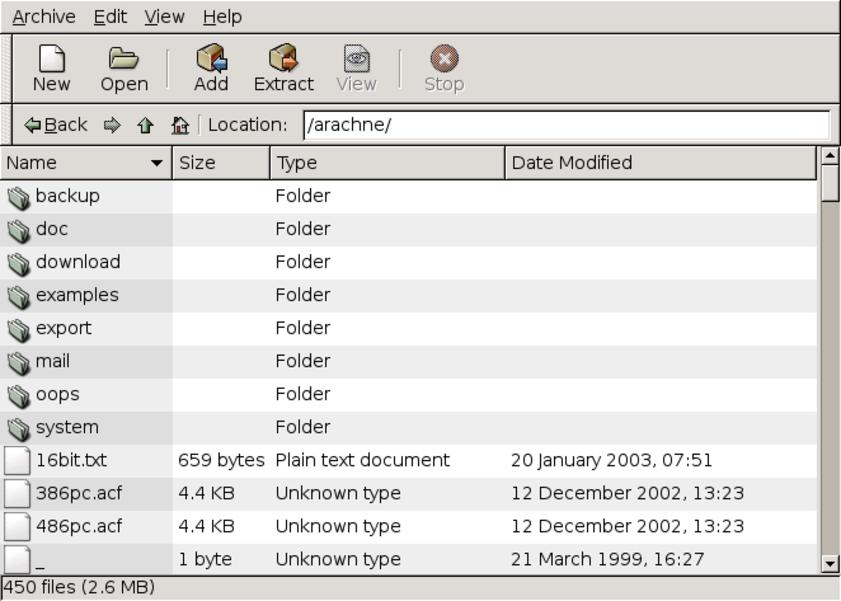The image size is (841, 601).
Task: Click in the Location path field
Action: [566, 125]
